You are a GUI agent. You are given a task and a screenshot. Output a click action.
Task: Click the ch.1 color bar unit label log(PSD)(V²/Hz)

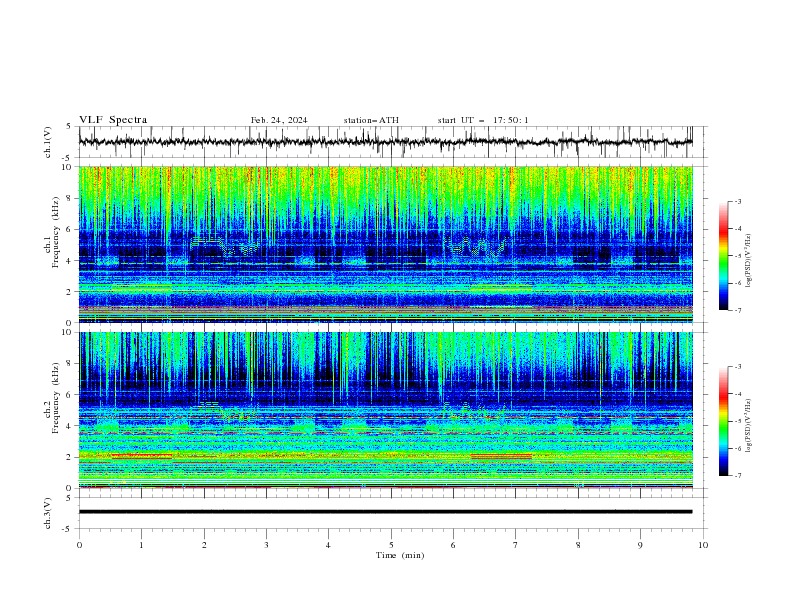point(749,261)
